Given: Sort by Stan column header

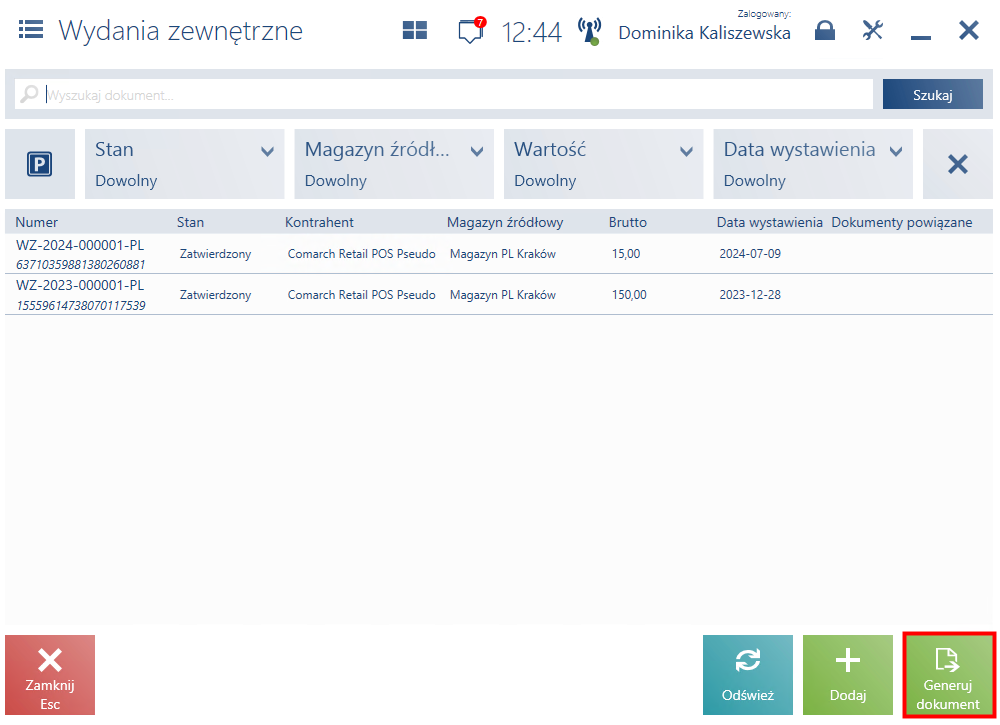Looking at the screenshot, I should click(x=190, y=222).
